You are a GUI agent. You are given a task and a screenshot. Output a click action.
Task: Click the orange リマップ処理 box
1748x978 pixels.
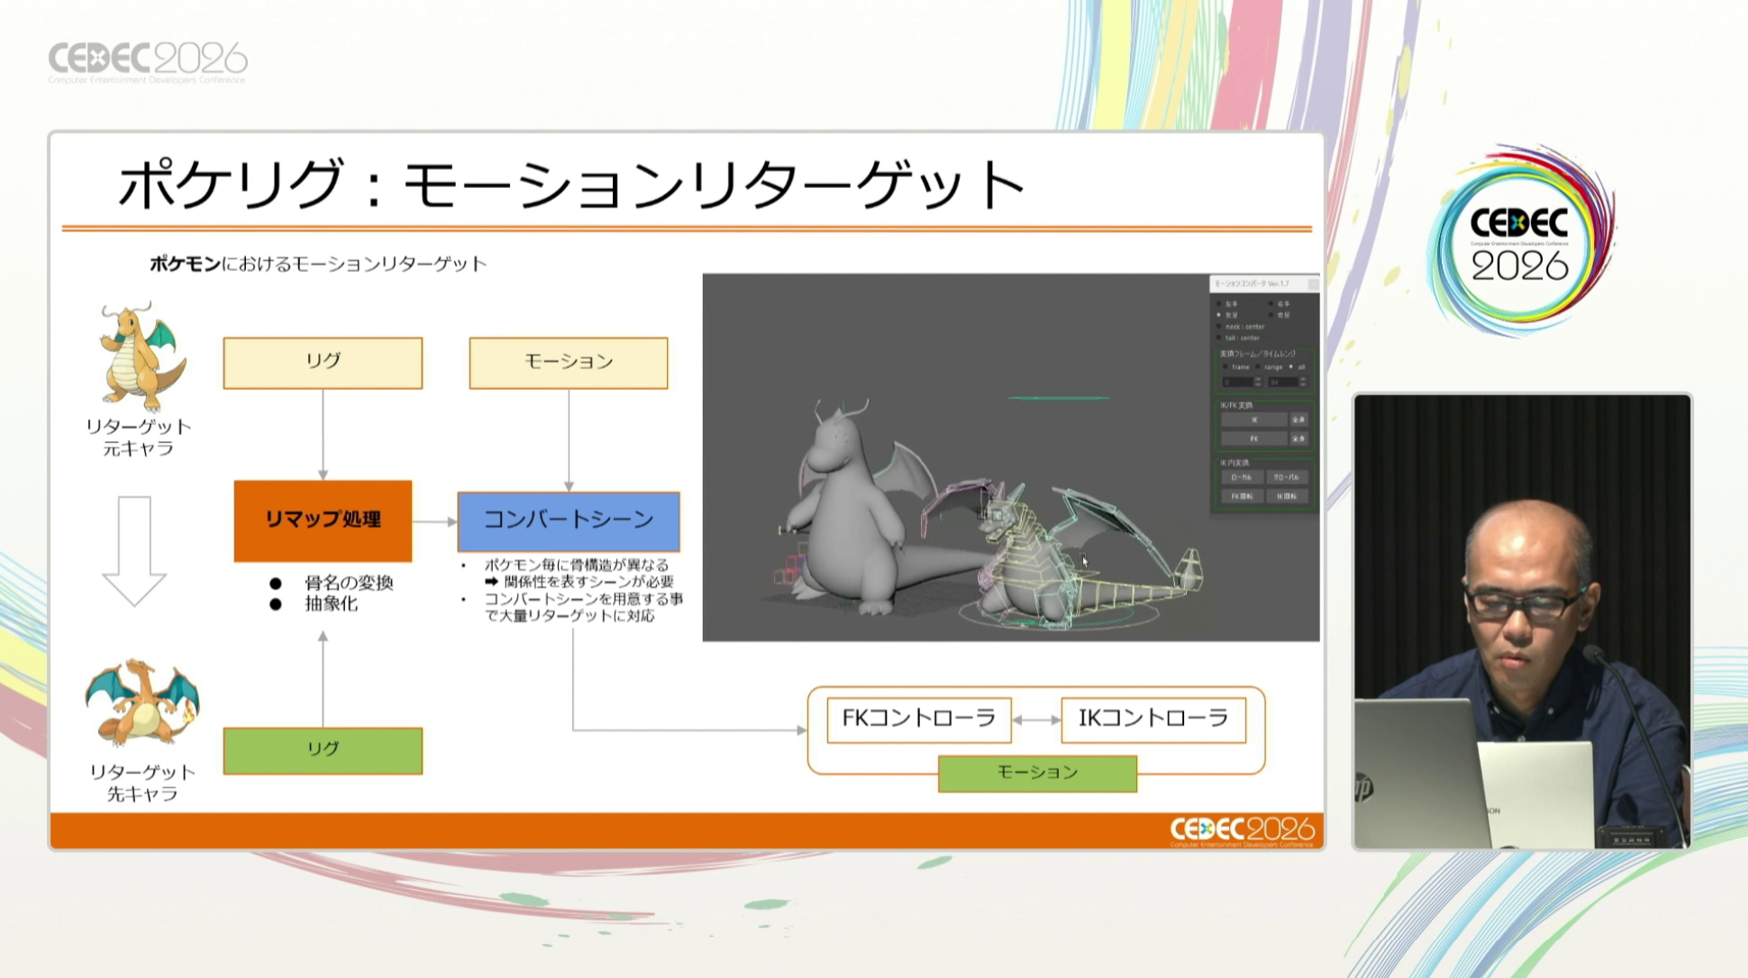(x=323, y=520)
